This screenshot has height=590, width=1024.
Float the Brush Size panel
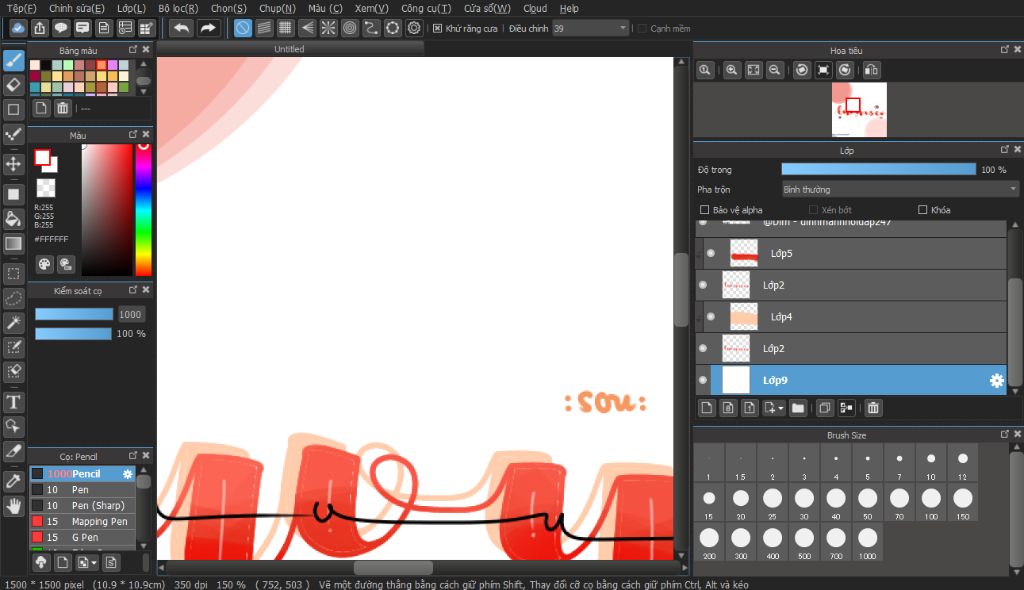click(x=1004, y=434)
